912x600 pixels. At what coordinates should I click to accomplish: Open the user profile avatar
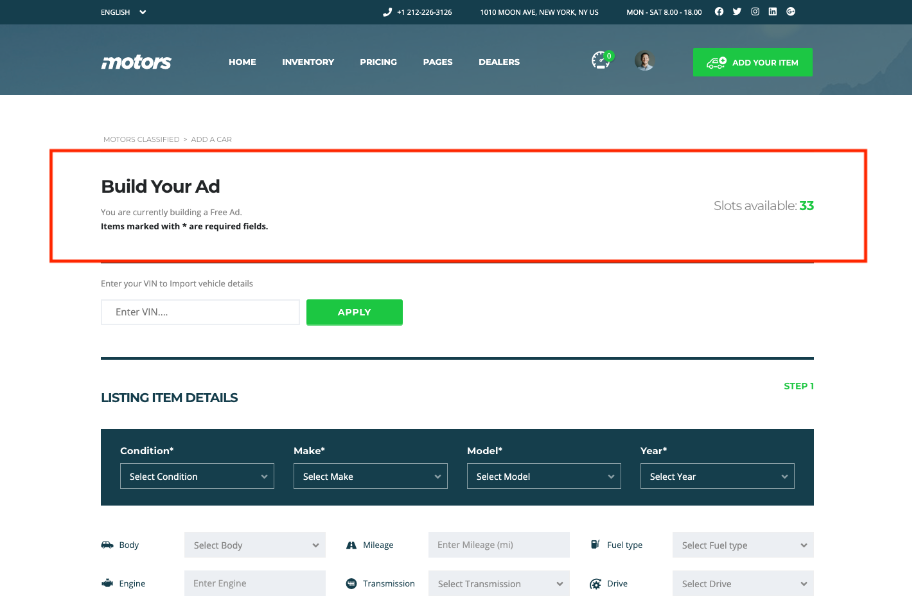point(645,61)
